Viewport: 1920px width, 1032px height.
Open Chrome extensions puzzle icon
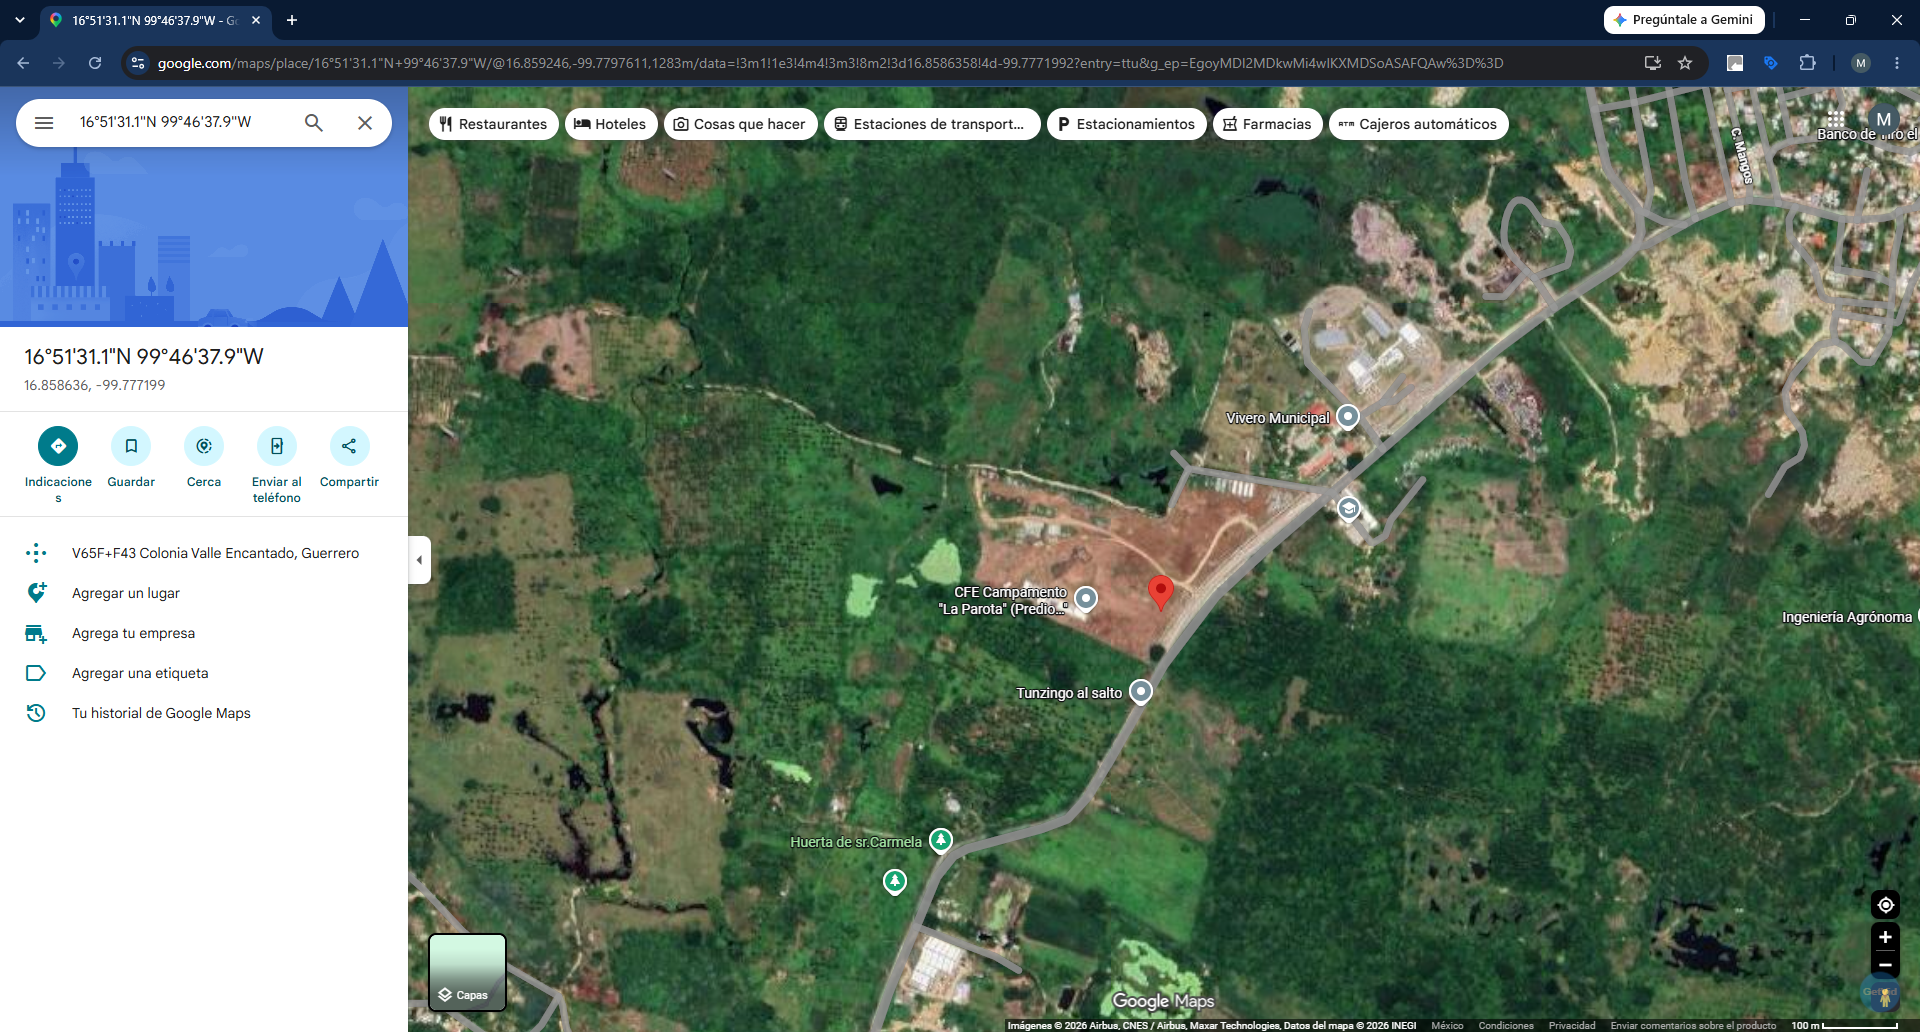1807,63
